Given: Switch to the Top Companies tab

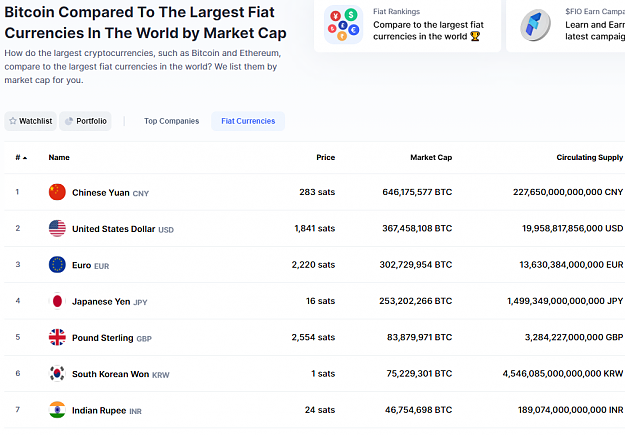Looking at the screenshot, I should click(x=171, y=121).
